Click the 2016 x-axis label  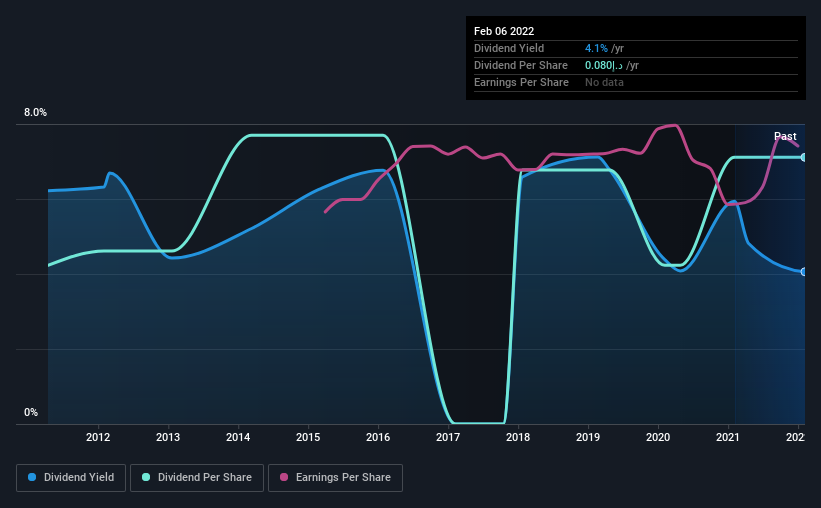coord(378,437)
